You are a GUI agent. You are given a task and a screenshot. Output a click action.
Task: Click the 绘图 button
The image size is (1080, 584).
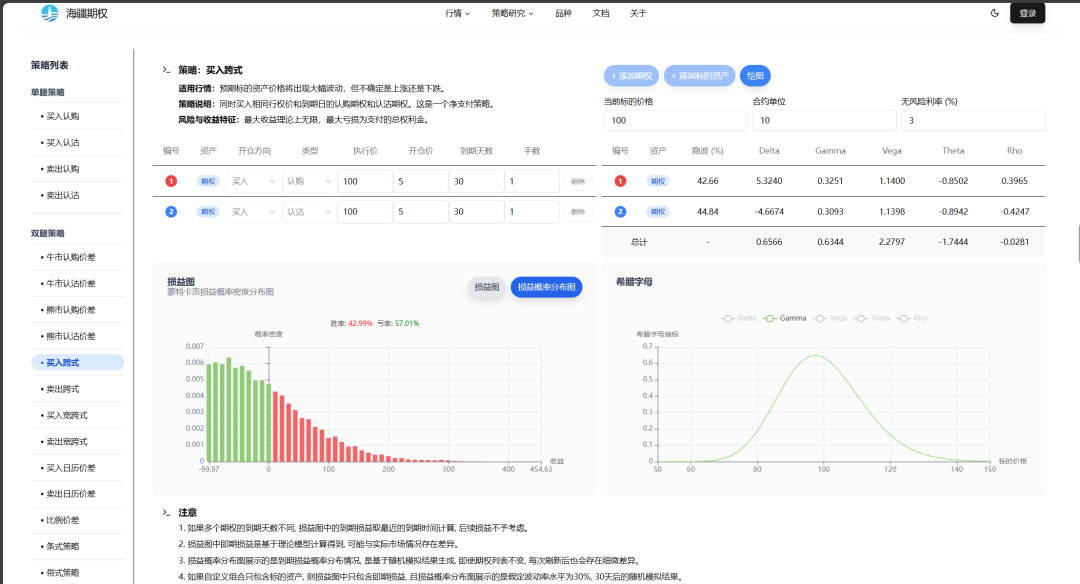(x=755, y=76)
